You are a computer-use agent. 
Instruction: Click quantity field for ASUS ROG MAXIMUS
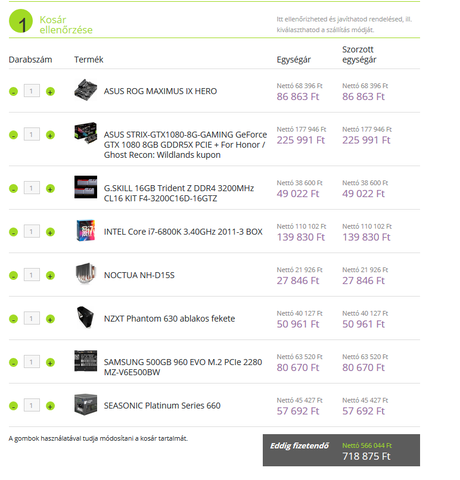pos(32,91)
